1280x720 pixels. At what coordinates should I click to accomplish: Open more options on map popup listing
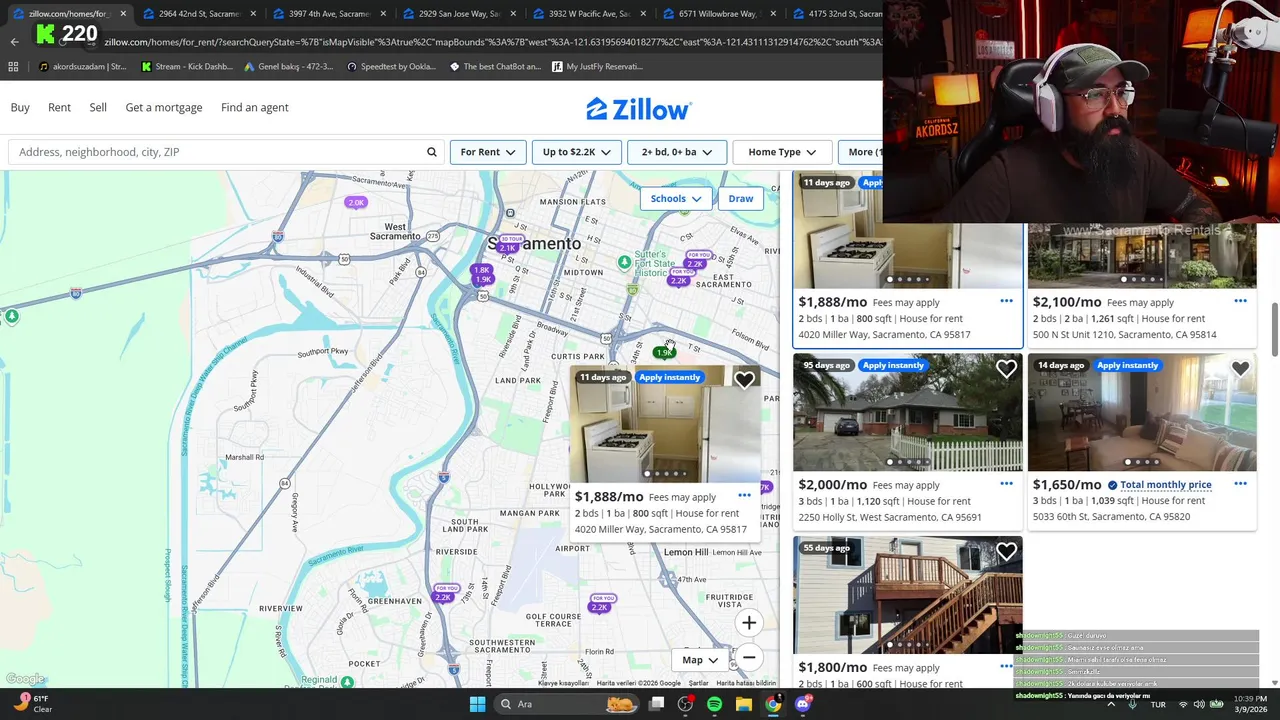click(x=744, y=496)
